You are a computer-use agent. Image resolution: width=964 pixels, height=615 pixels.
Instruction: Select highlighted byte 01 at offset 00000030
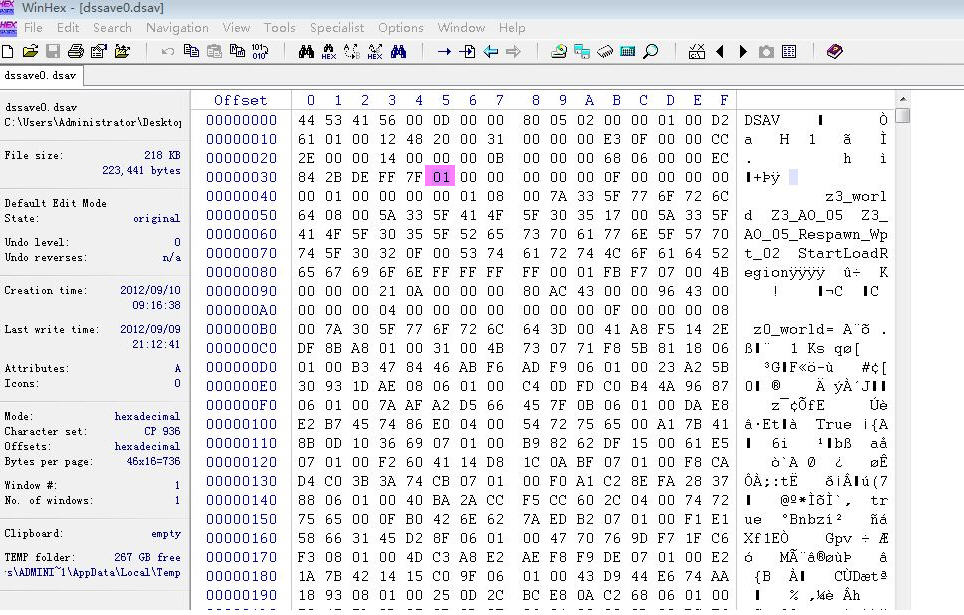tap(440, 176)
